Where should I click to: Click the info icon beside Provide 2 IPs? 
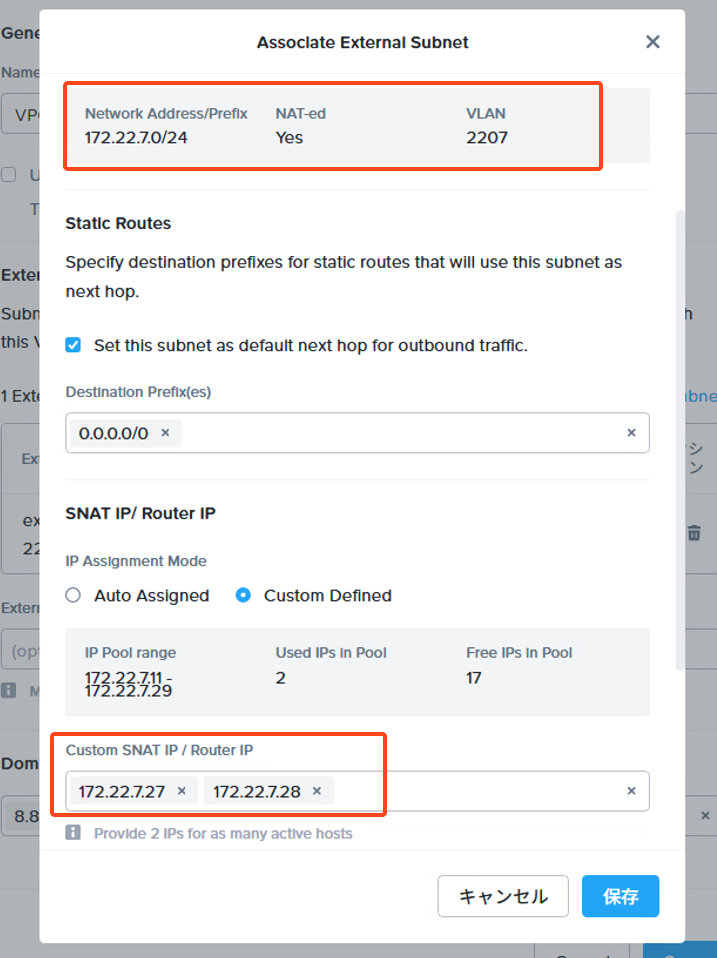[73, 833]
